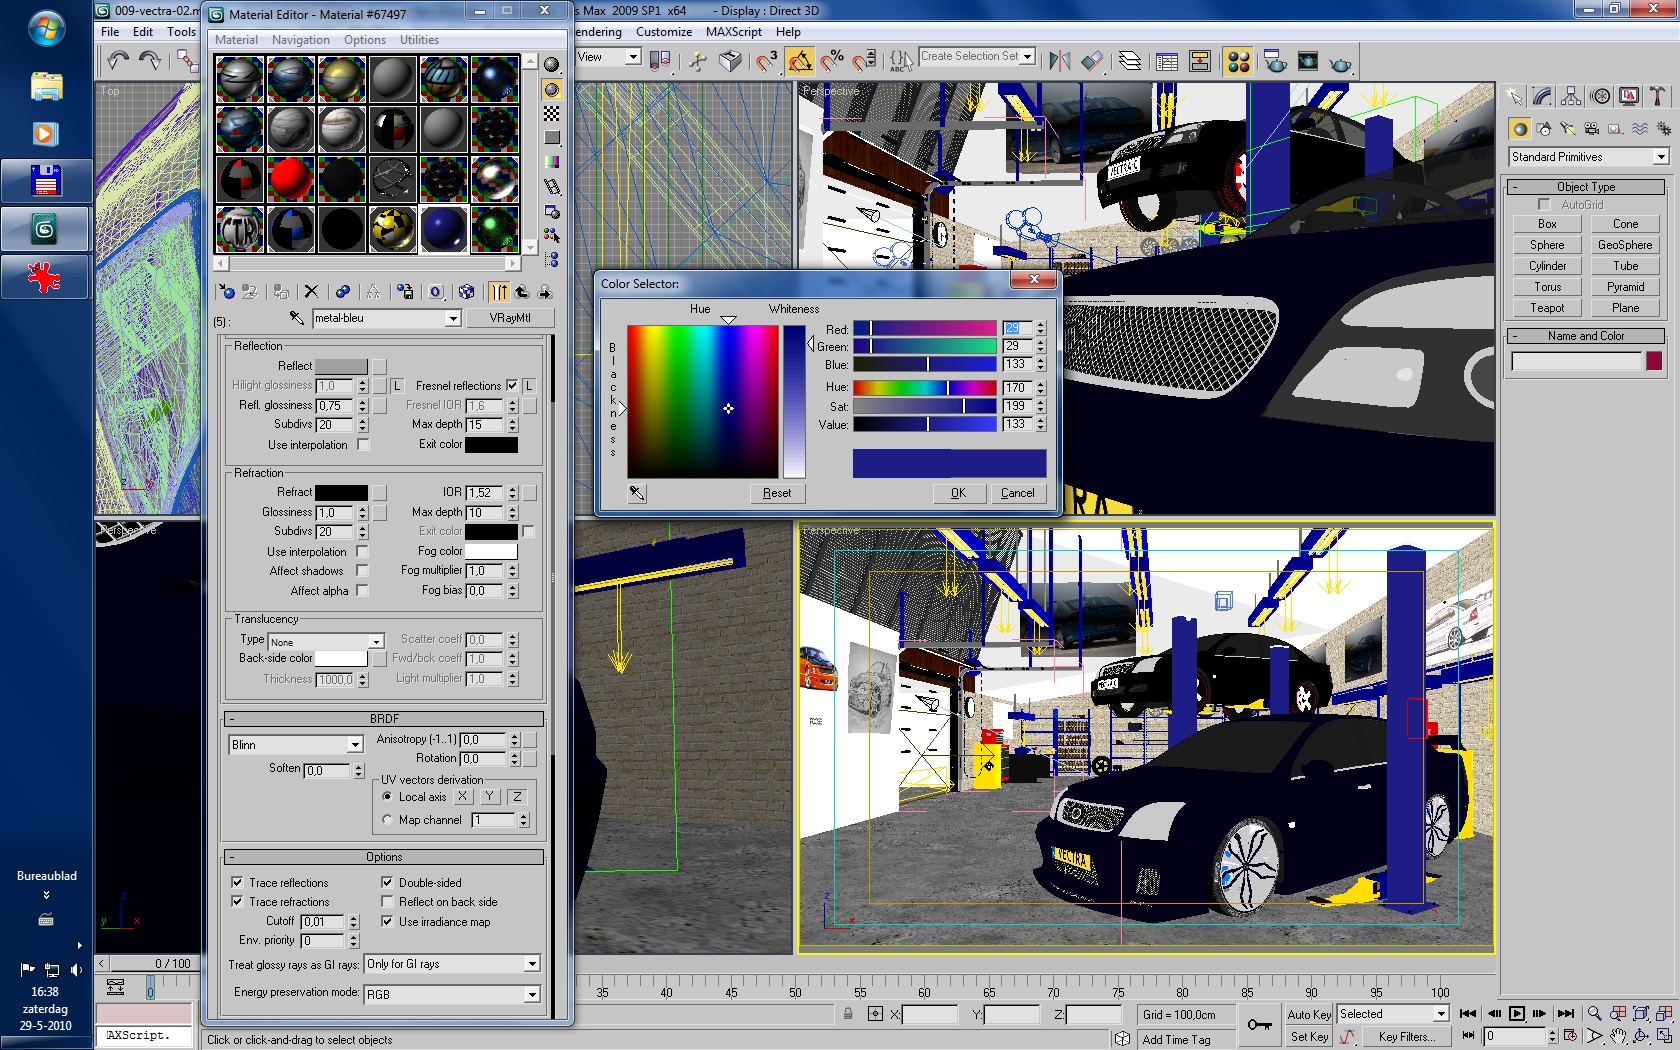This screenshot has width=1680, height=1050.
Task: Open the Material Editor toolbar icon
Action: coord(1238,62)
